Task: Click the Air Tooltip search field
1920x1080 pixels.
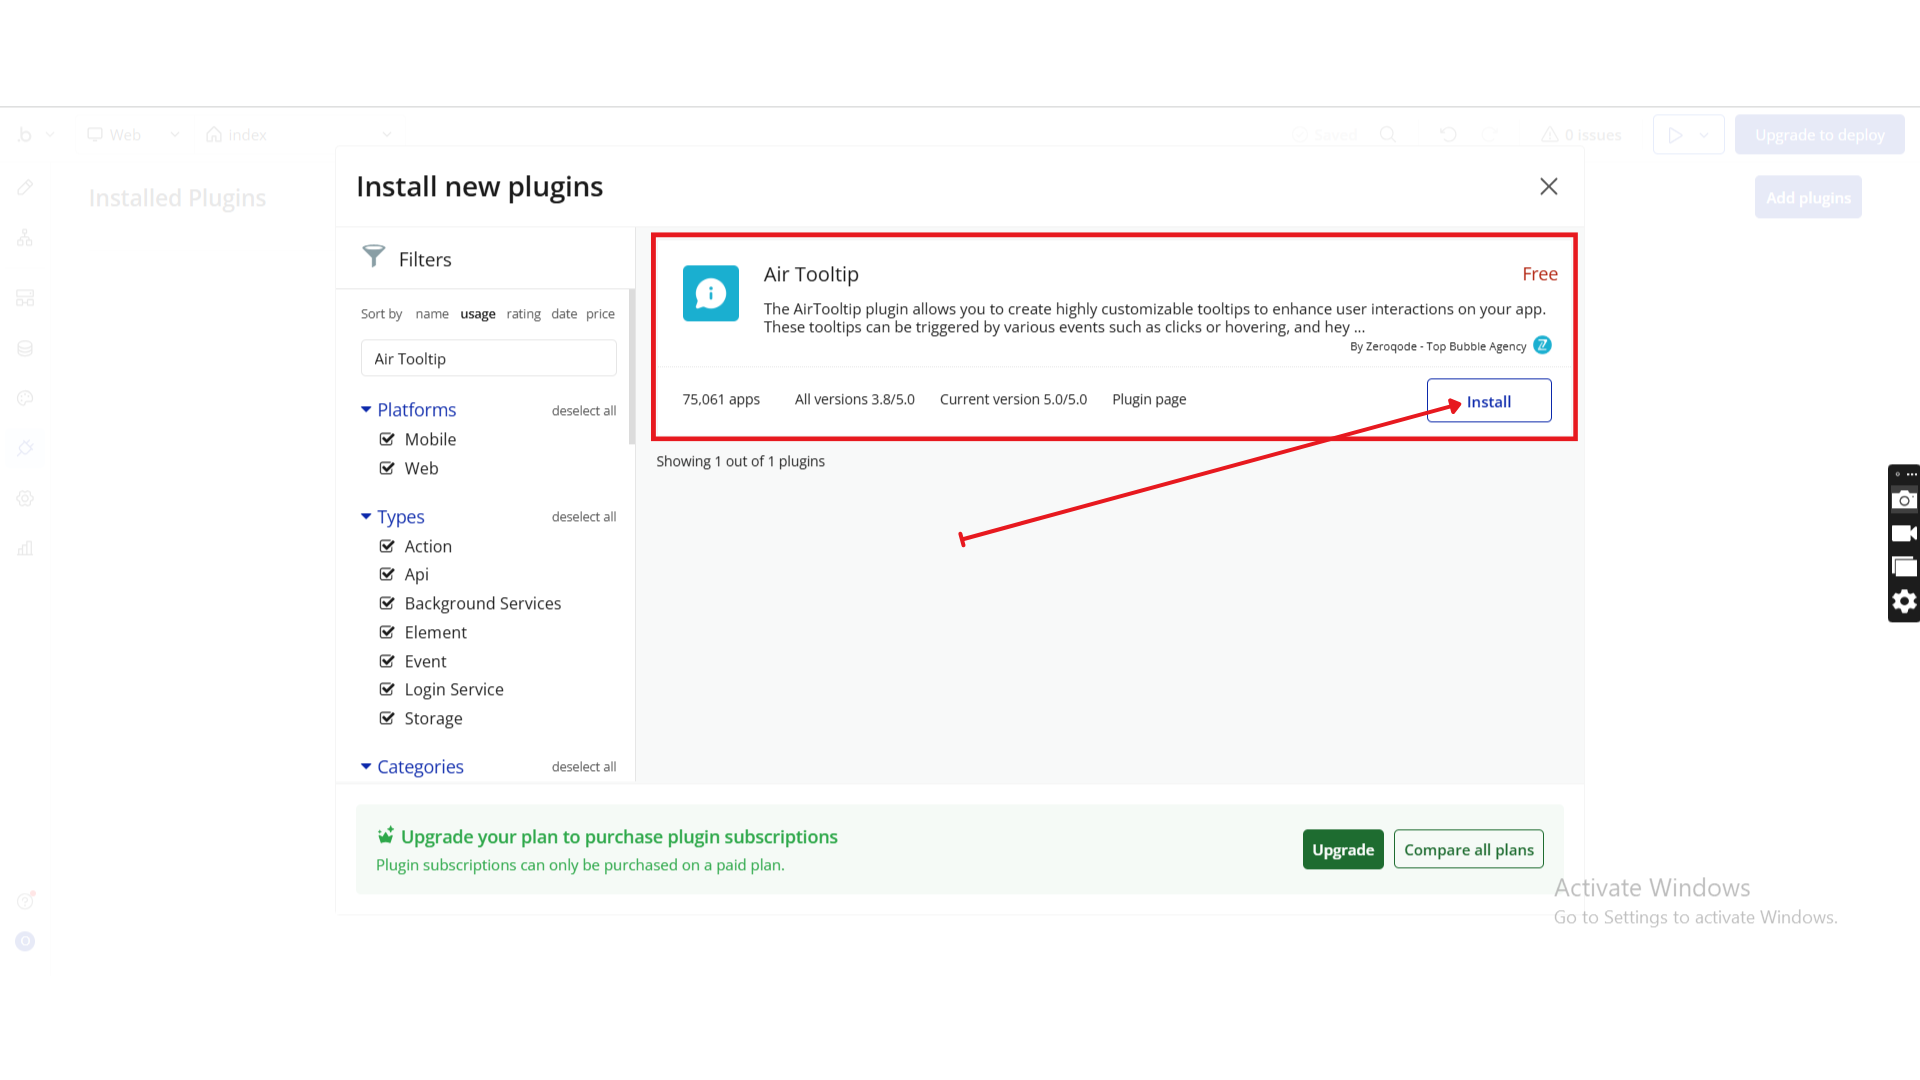Action: (x=488, y=359)
